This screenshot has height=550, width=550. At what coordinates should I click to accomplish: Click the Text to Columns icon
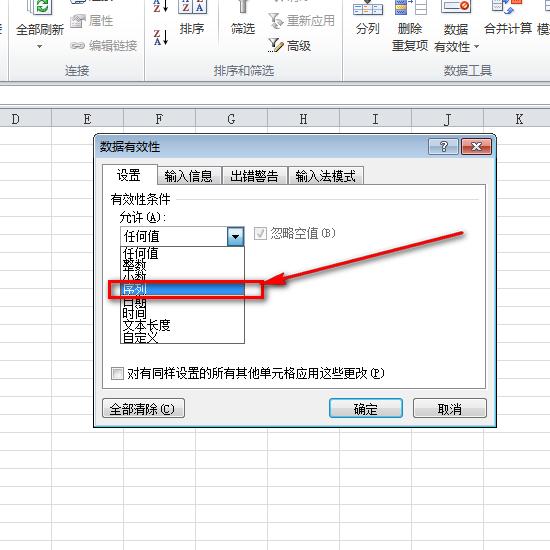(x=368, y=8)
